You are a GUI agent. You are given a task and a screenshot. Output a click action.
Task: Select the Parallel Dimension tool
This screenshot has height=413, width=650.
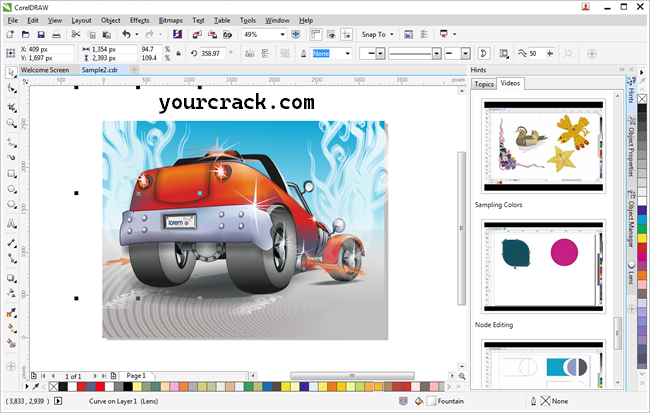tap(11, 243)
